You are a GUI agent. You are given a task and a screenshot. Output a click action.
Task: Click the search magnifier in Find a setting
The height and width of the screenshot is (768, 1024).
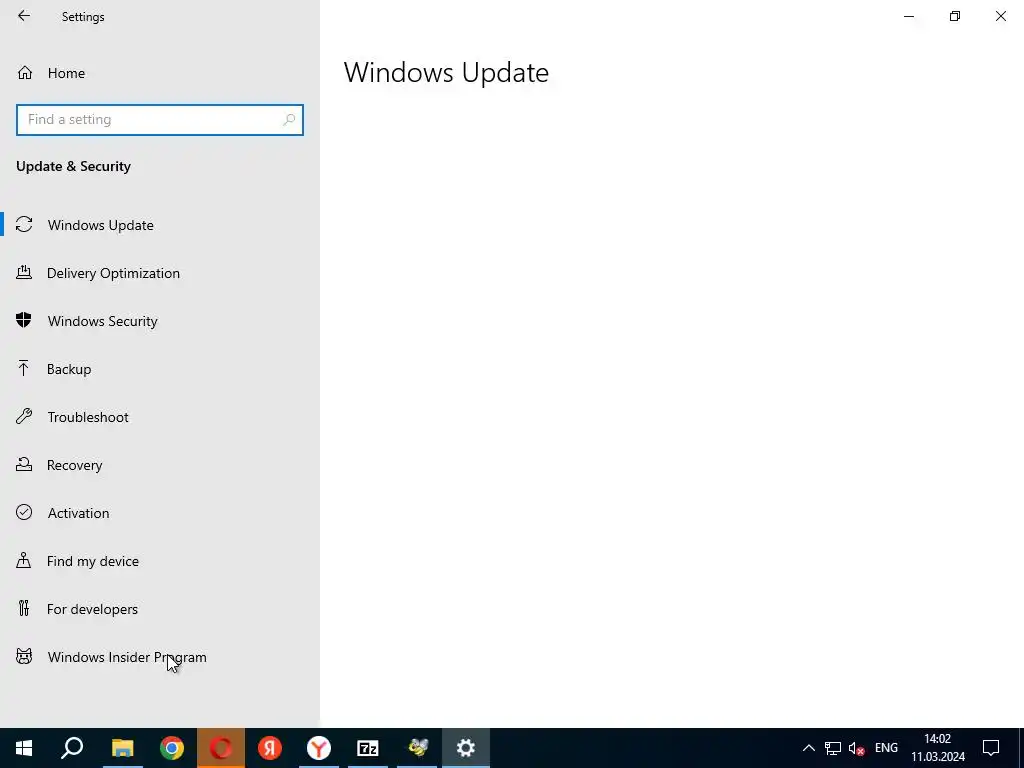coord(289,120)
